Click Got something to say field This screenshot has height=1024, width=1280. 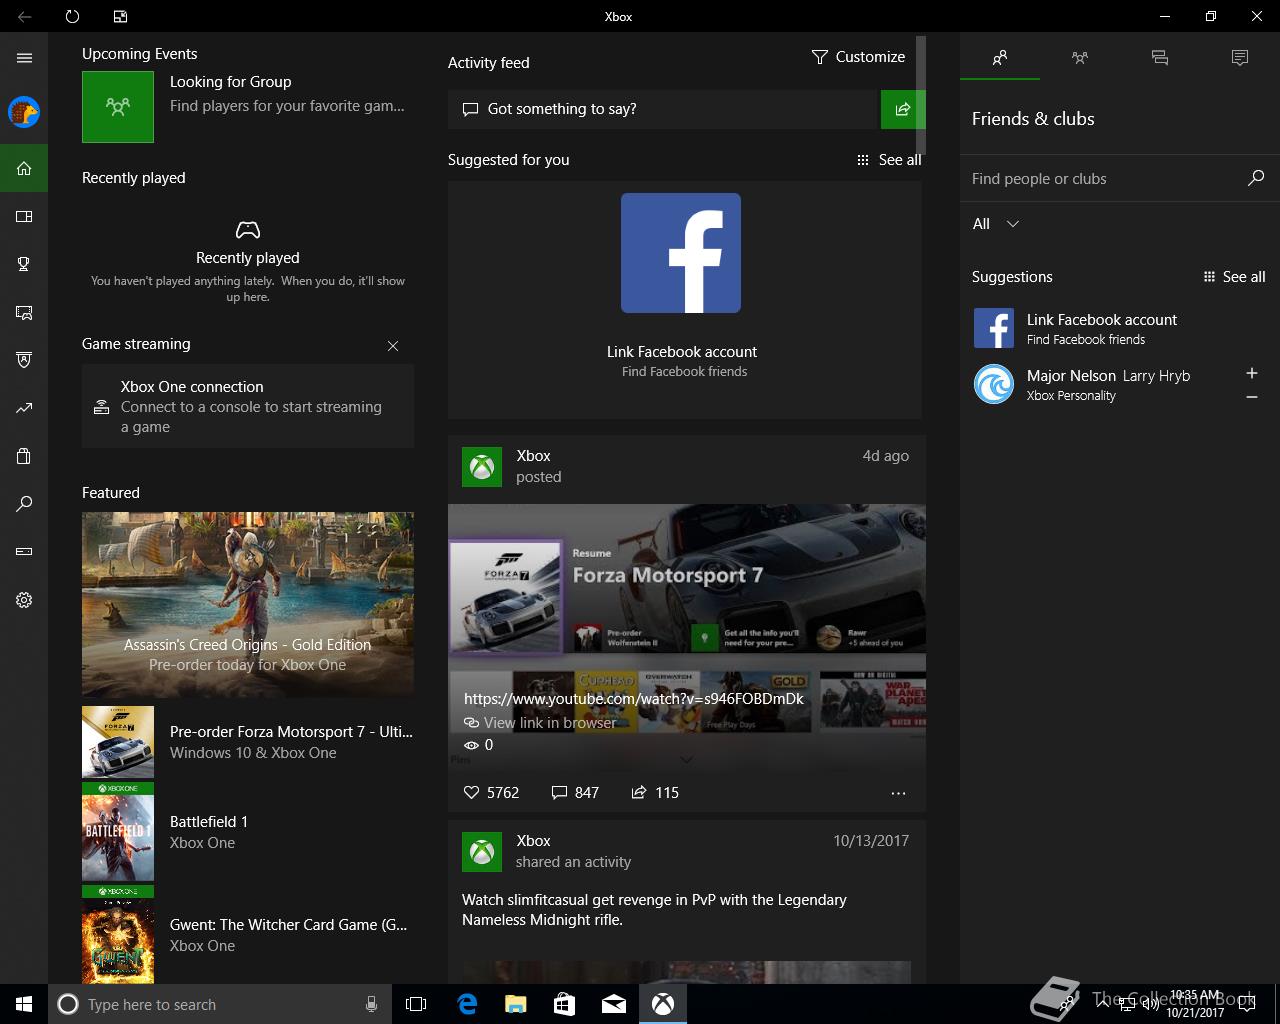pyautogui.click(x=663, y=109)
